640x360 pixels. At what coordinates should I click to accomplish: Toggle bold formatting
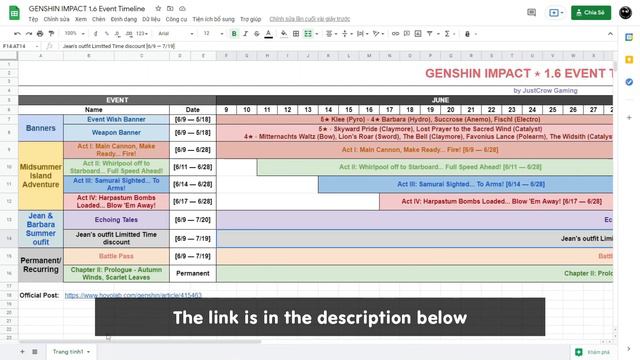point(234,33)
